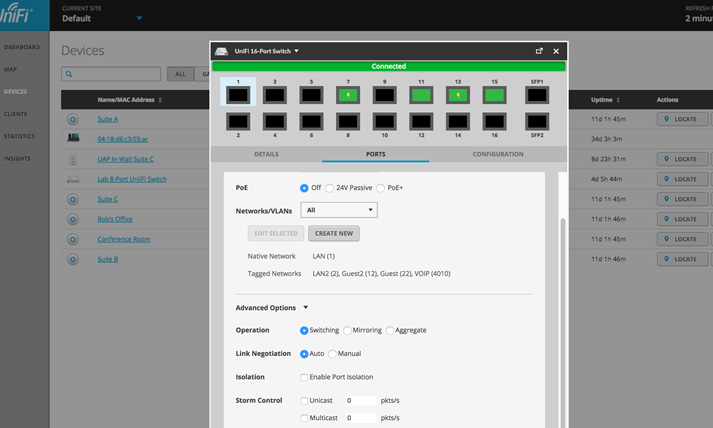Pop out the switch panel window
The width and height of the screenshot is (713, 428).
click(539, 51)
